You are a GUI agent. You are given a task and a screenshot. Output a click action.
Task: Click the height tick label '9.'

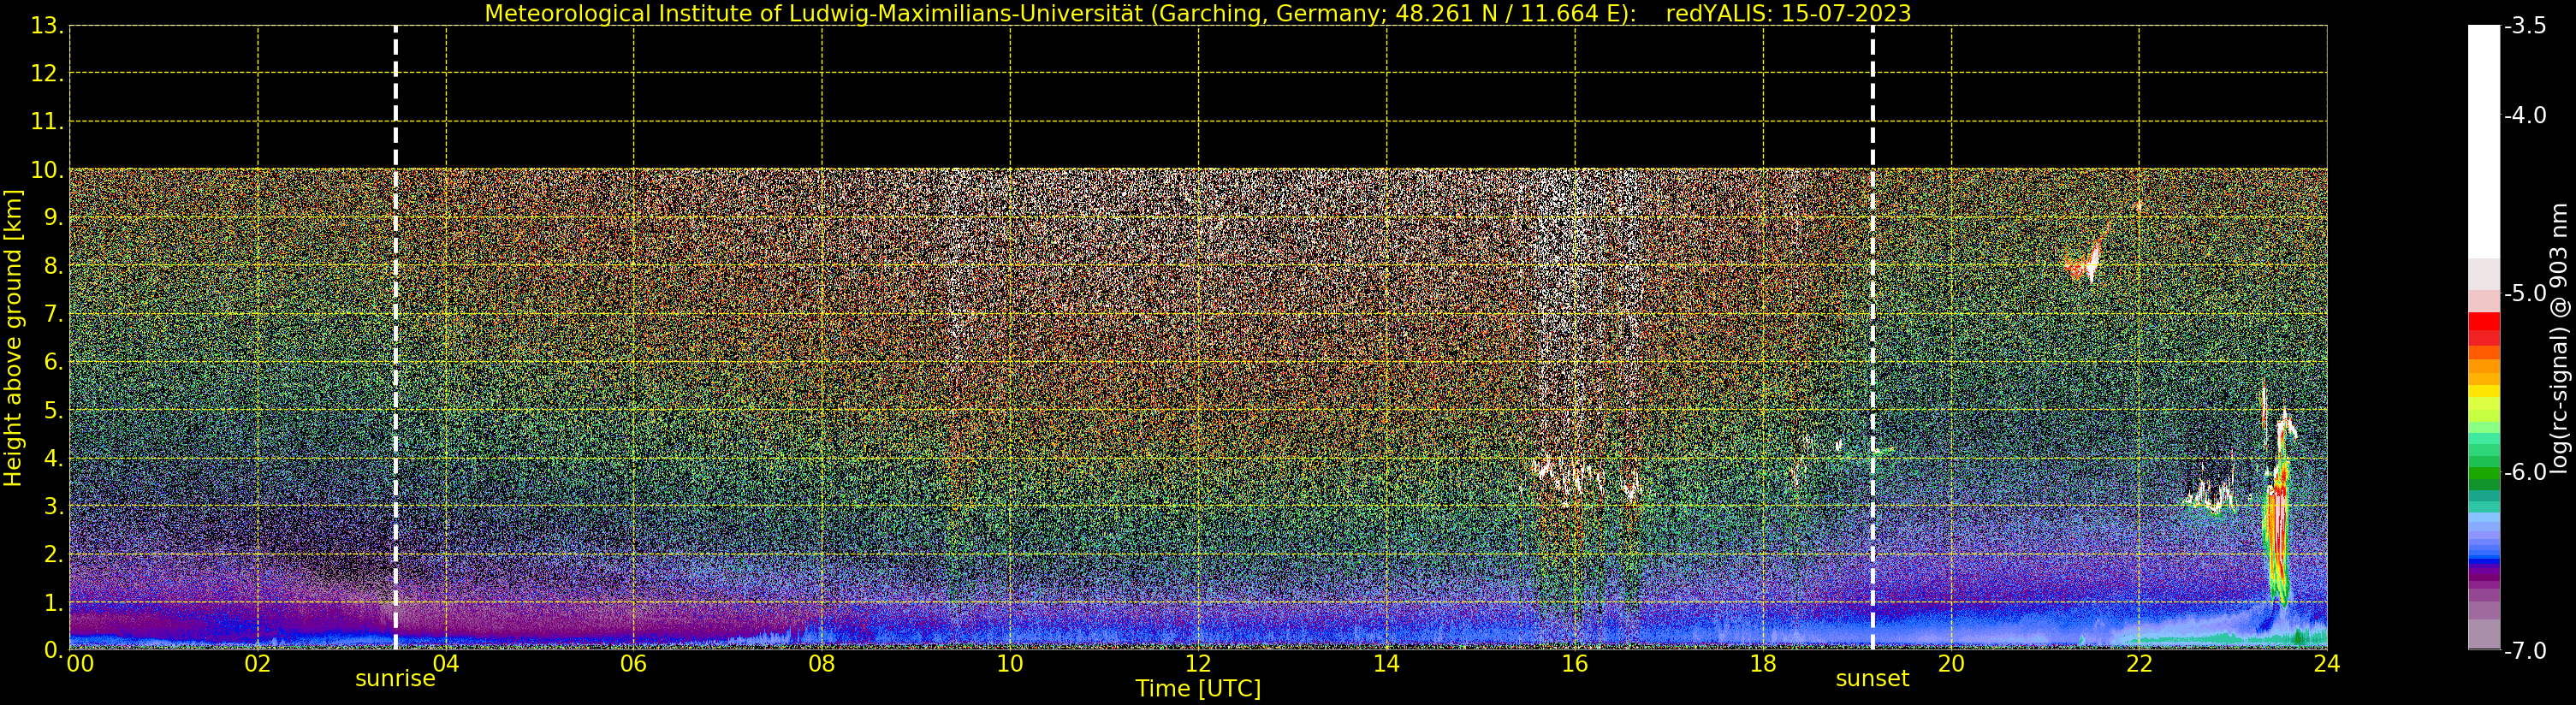click(x=53, y=218)
